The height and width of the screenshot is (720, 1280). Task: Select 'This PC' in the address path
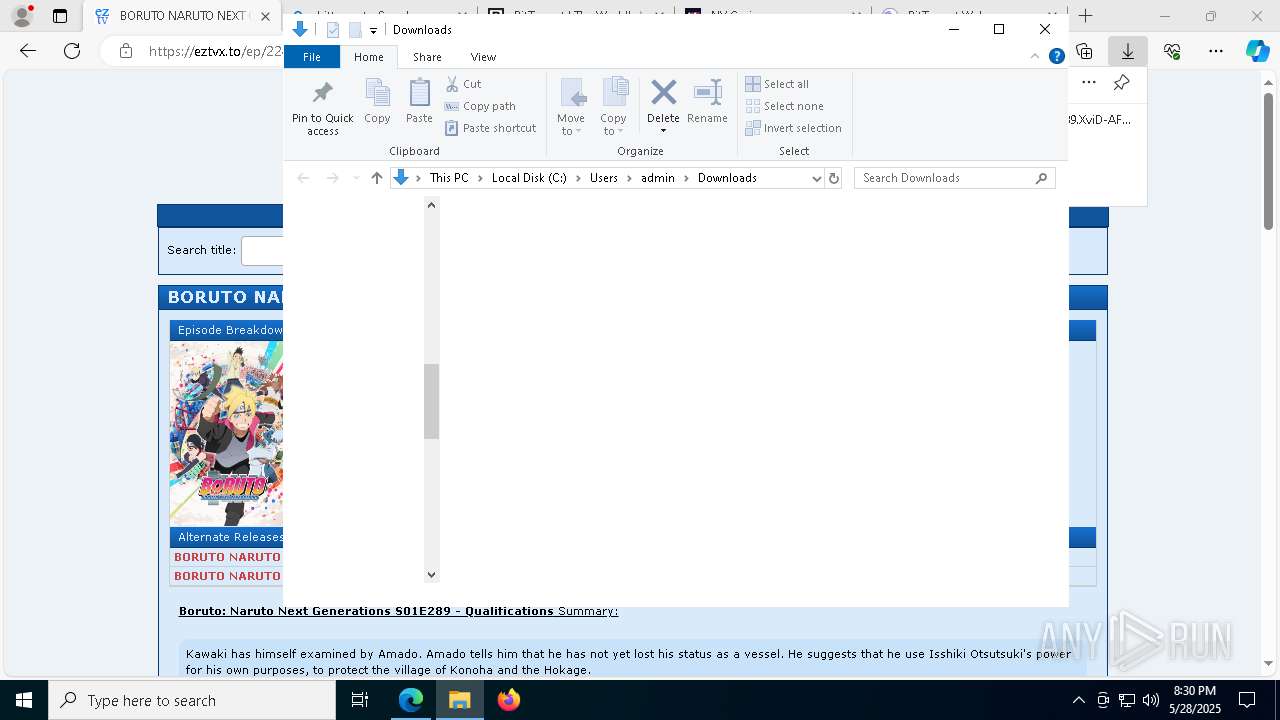449,178
